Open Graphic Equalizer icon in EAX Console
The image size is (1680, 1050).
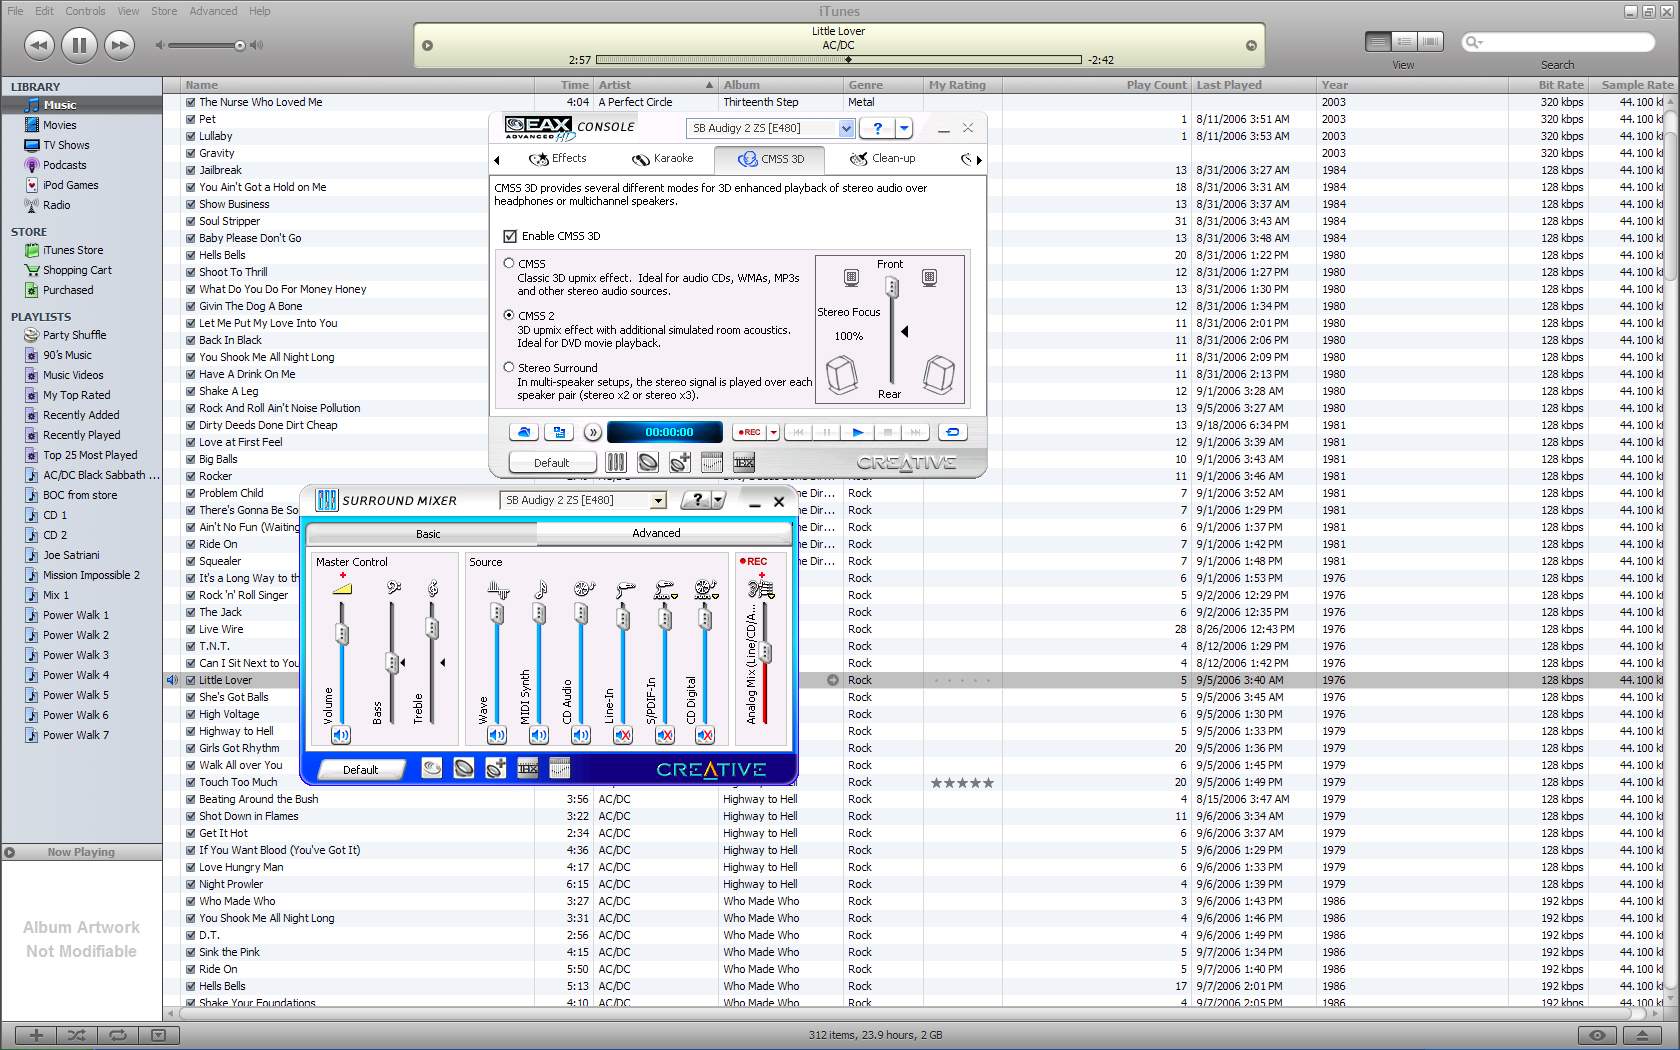point(712,462)
